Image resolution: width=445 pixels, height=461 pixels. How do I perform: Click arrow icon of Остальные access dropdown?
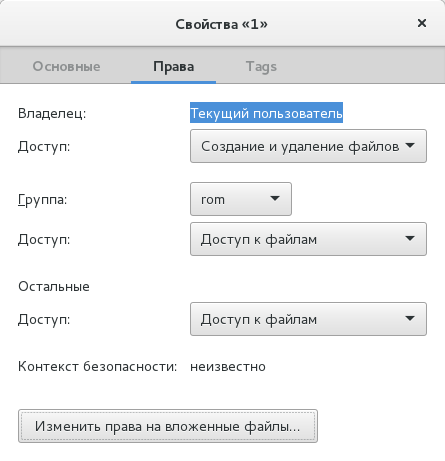[410, 318]
